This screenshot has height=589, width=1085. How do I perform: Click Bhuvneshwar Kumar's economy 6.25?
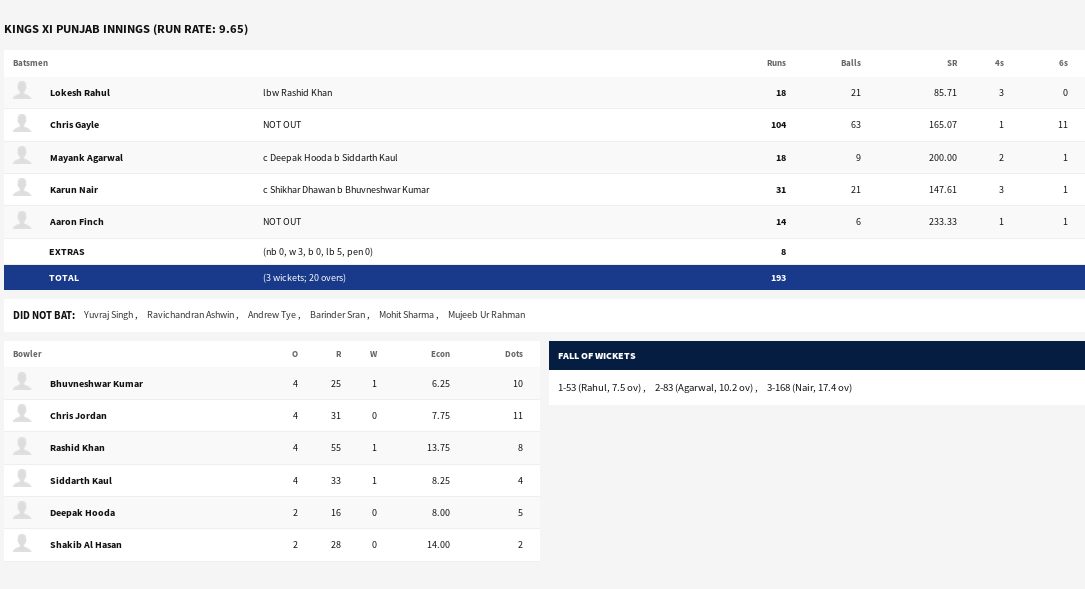pos(441,383)
